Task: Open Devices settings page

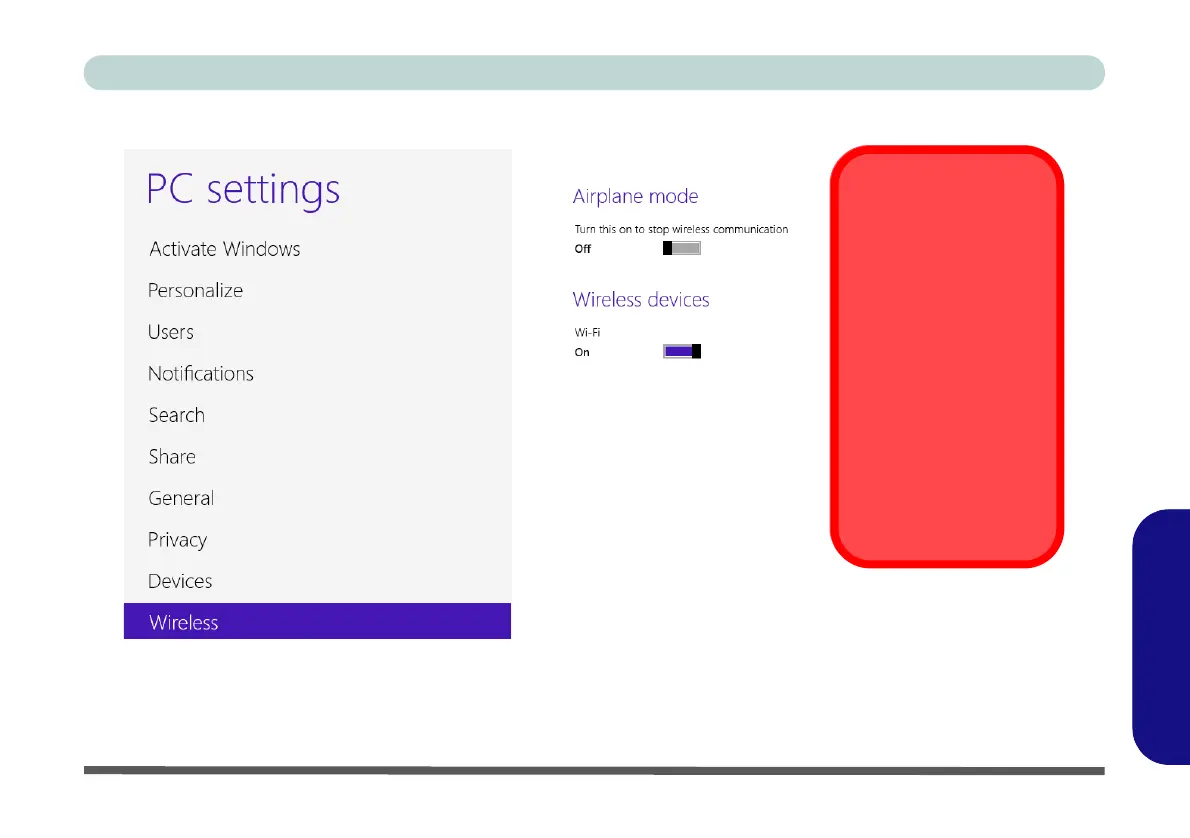Action: click(180, 581)
